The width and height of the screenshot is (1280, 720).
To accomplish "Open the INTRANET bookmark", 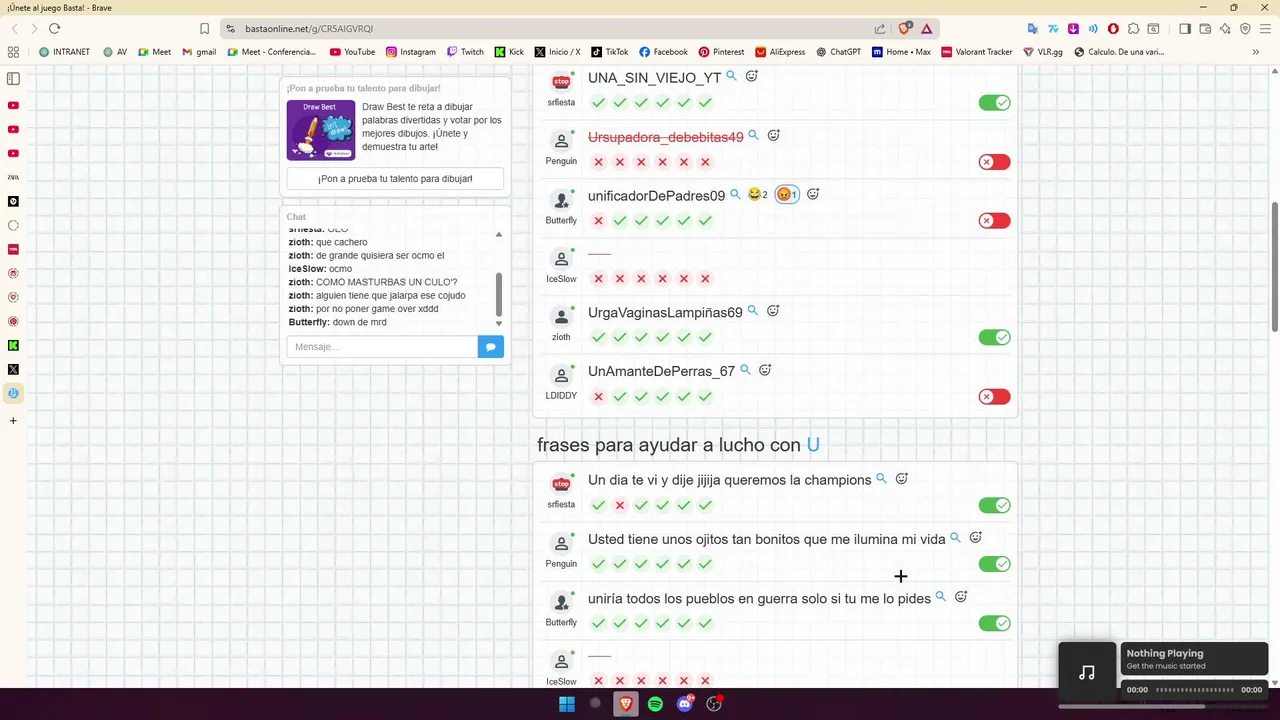I will [64, 52].
